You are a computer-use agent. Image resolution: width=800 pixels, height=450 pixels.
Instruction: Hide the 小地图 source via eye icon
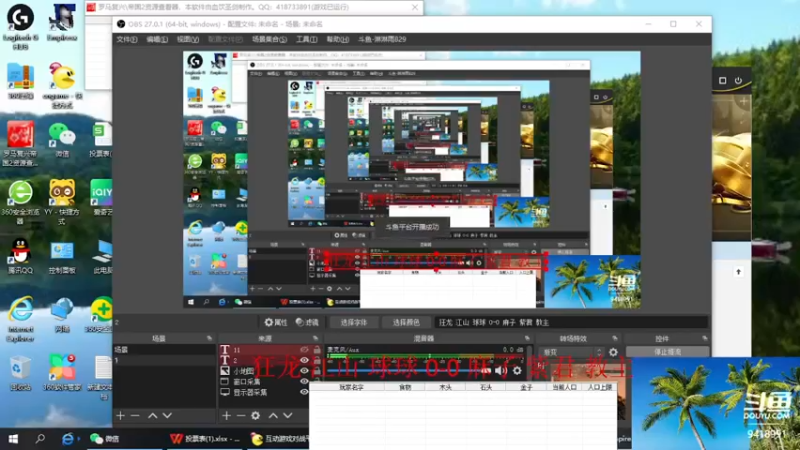[305, 371]
